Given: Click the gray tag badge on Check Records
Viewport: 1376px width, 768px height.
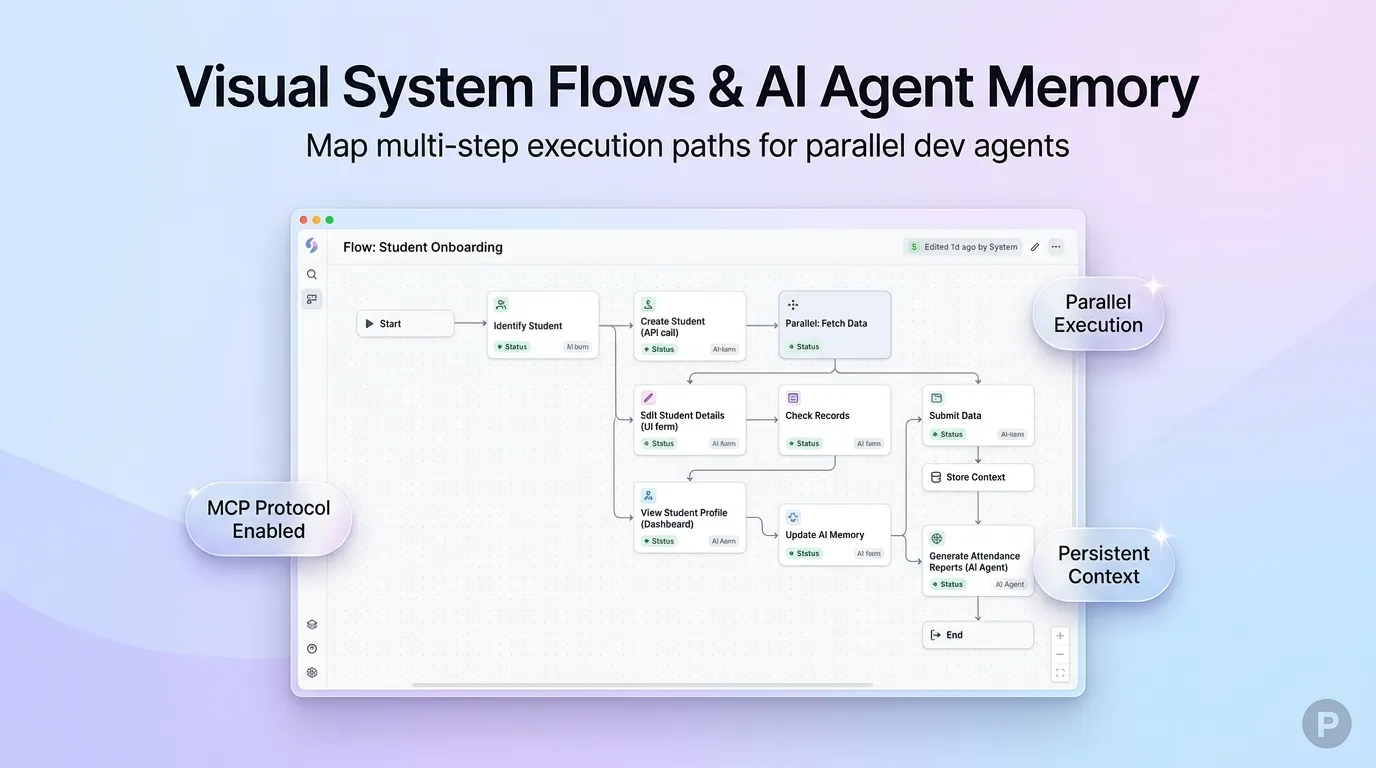Looking at the screenshot, I should tap(869, 443).
